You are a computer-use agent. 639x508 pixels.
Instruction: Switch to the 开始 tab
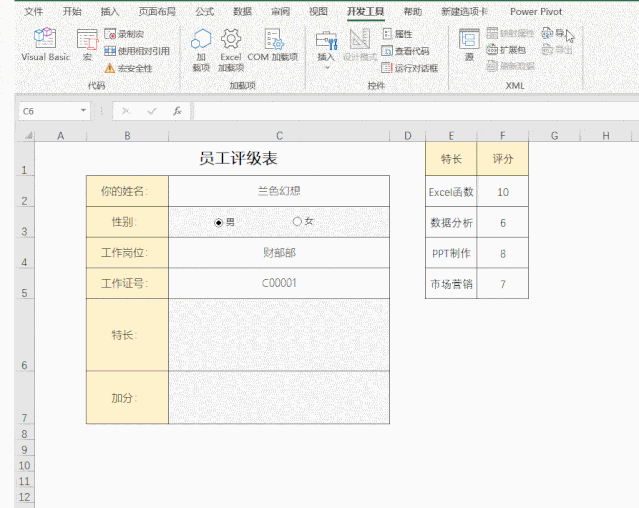point(72,11)
